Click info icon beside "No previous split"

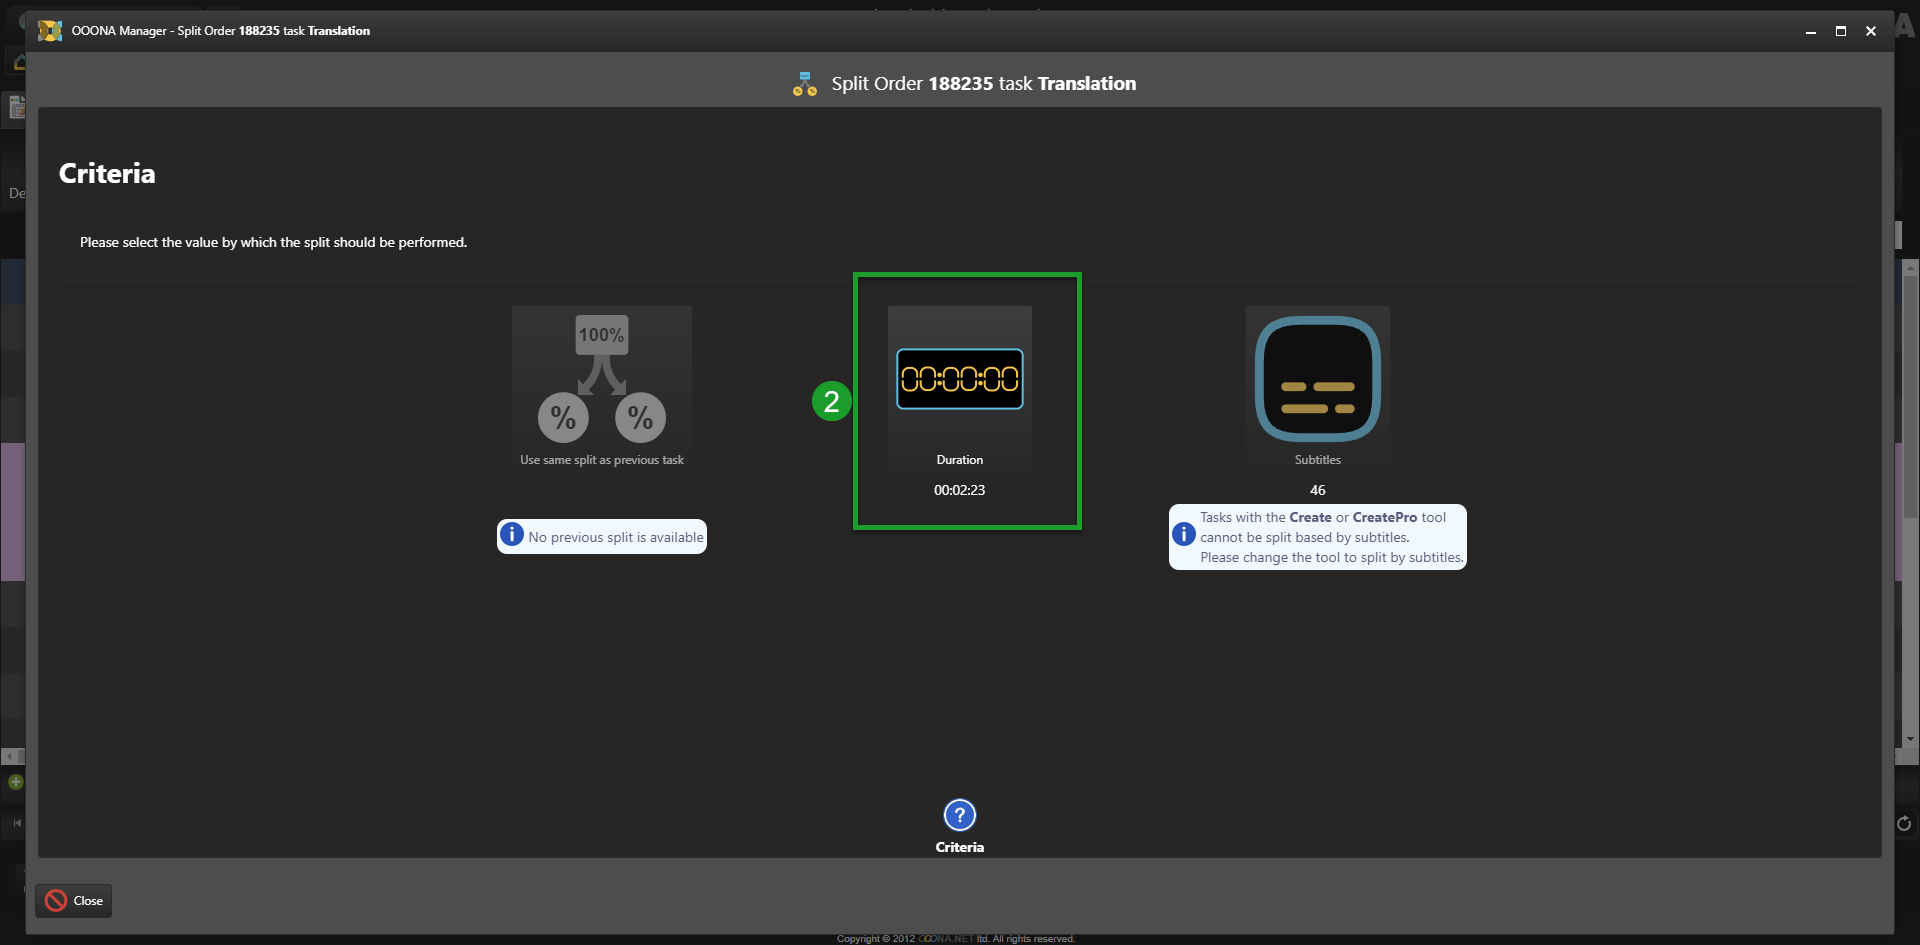pos(512,535)
